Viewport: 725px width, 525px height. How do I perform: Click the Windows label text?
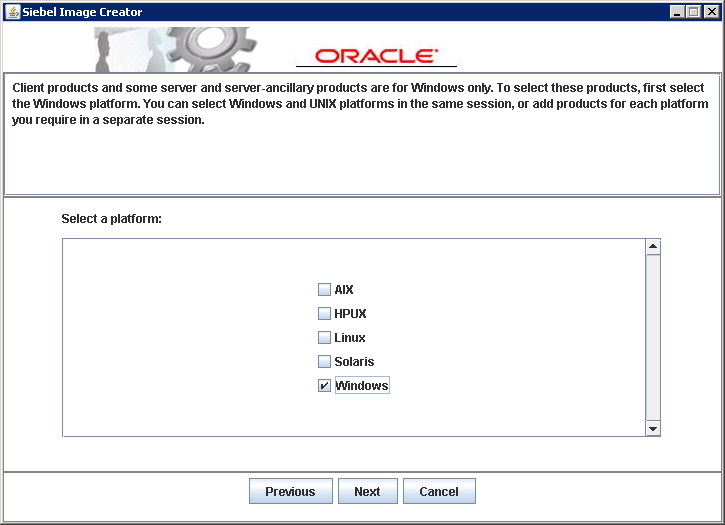(x=362, y=385)
